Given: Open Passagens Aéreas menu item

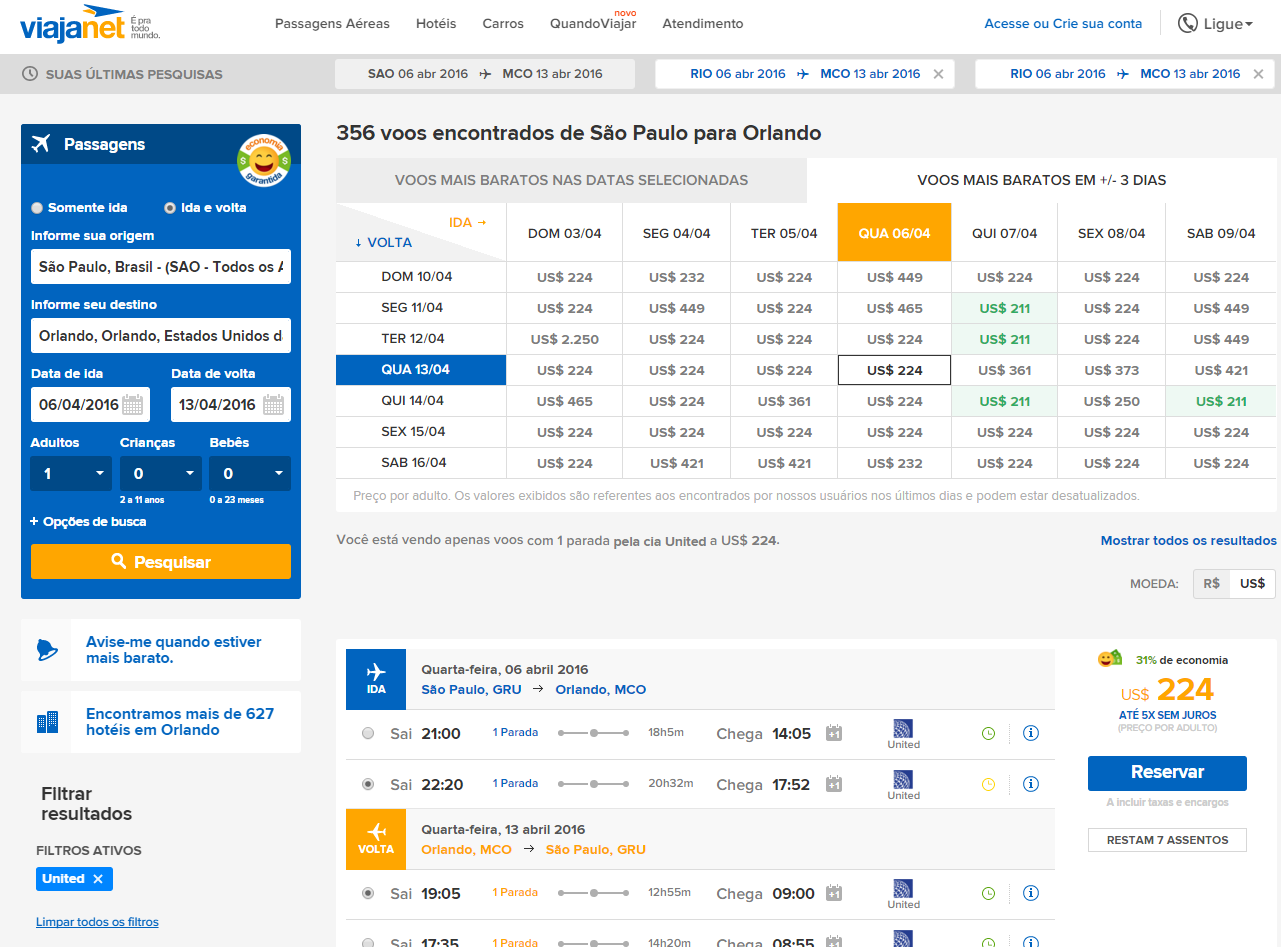Looking at the screenshot, I should [x=332, y=23].
